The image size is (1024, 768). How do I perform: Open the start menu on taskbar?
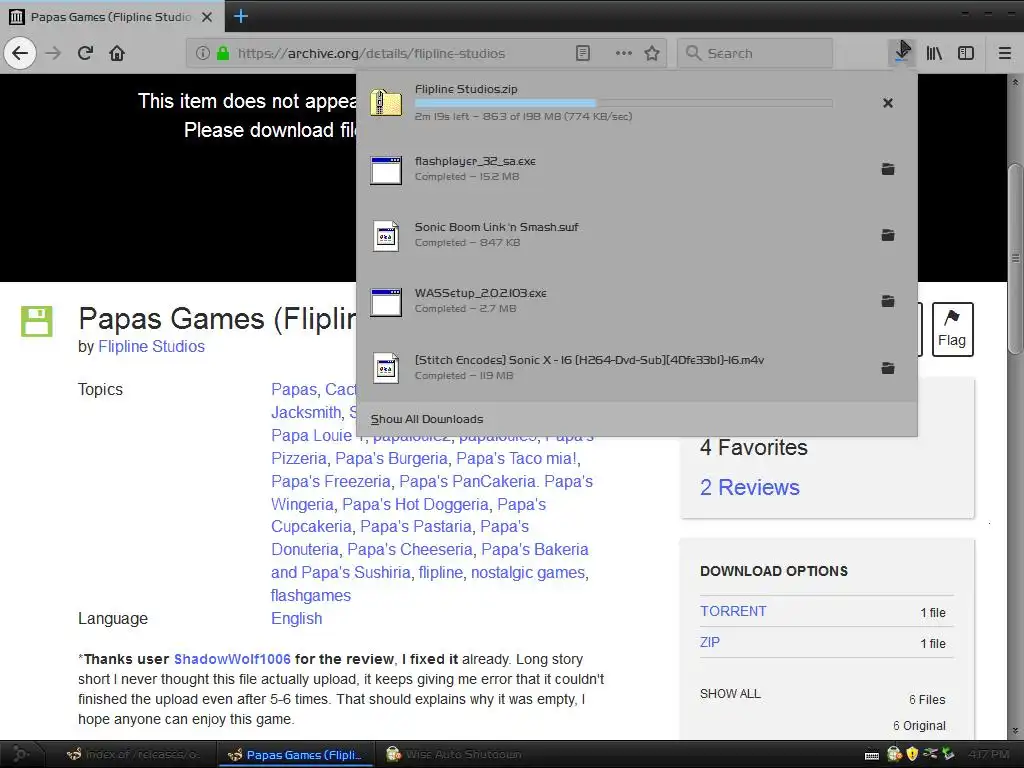click(21, 754)
